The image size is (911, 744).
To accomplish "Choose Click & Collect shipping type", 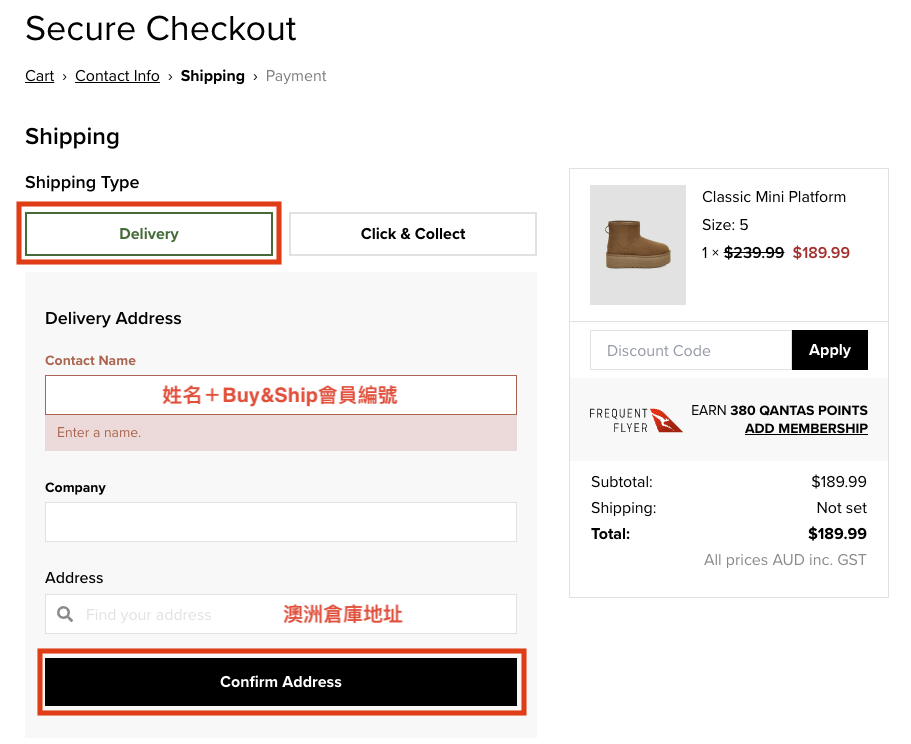I will (413, 234).
